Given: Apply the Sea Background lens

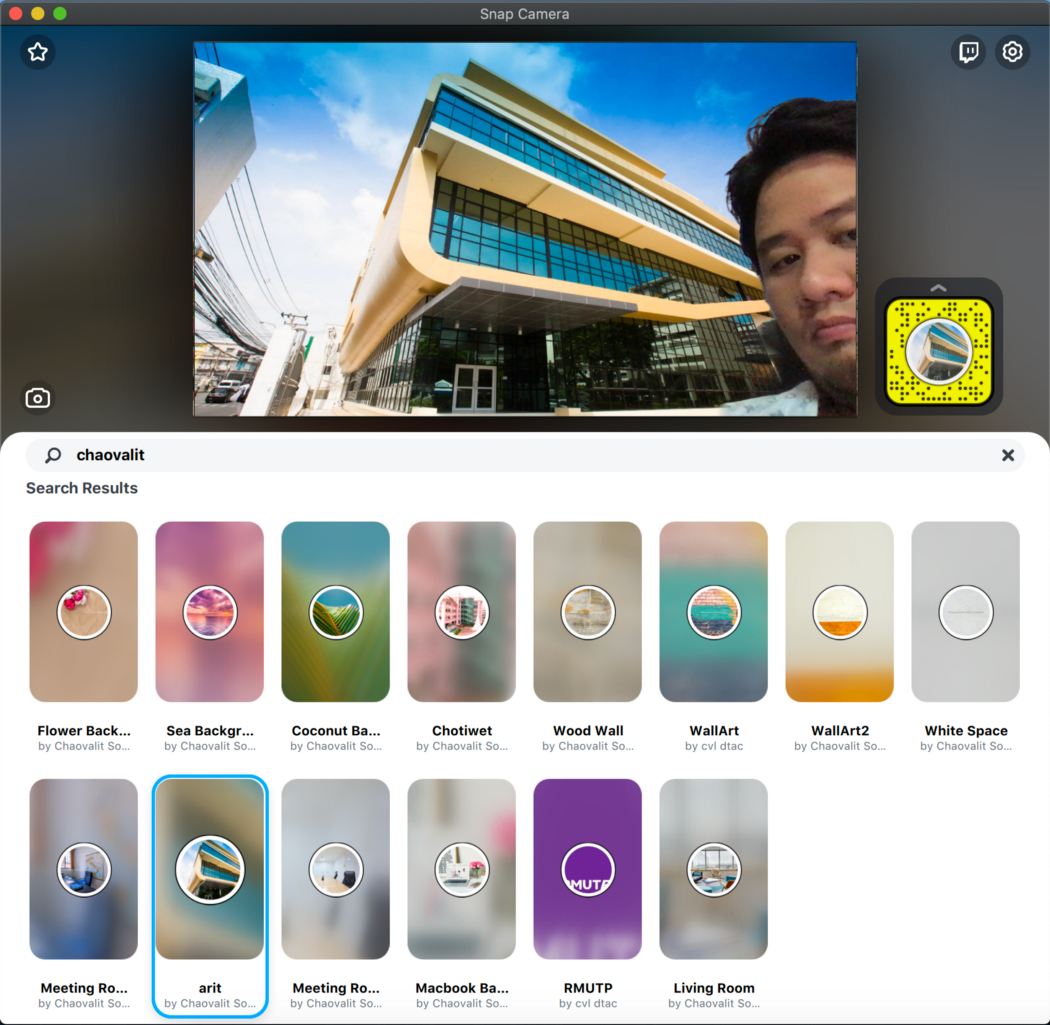Looking at the screenshot, I should click(x=209, y=611).
